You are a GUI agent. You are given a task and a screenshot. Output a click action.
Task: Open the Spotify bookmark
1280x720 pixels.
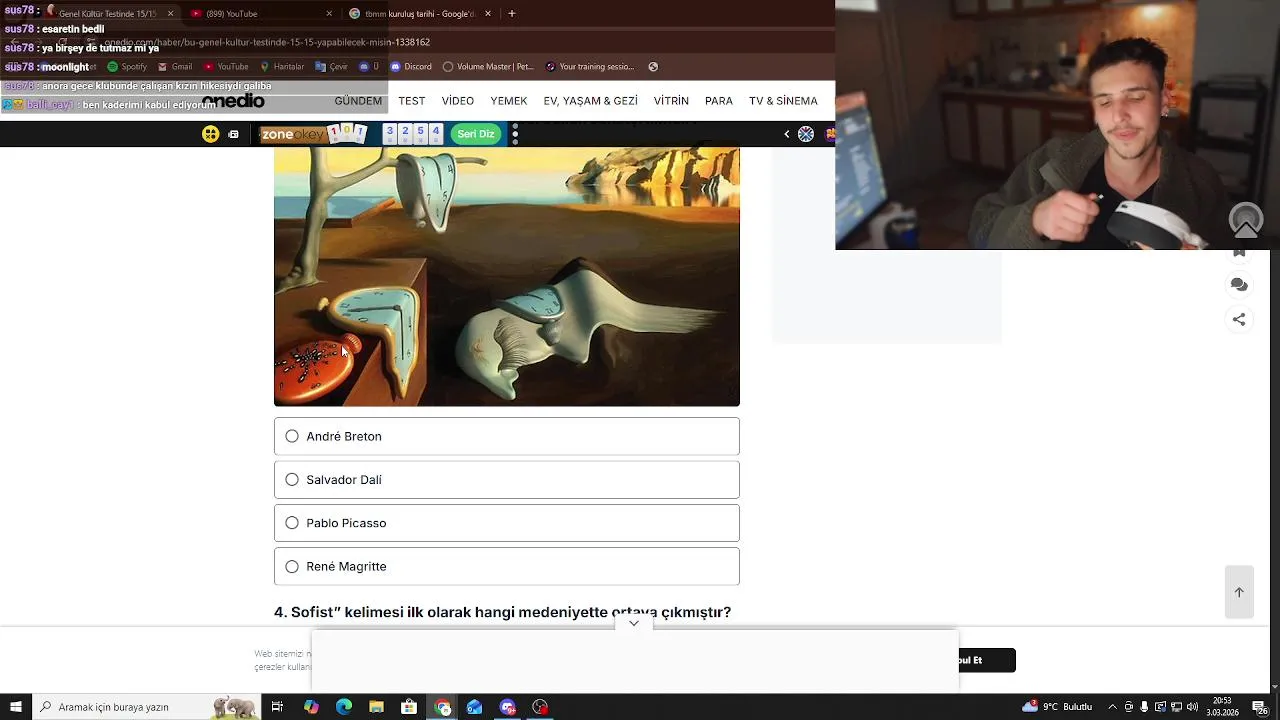click(x=127, y=67)
